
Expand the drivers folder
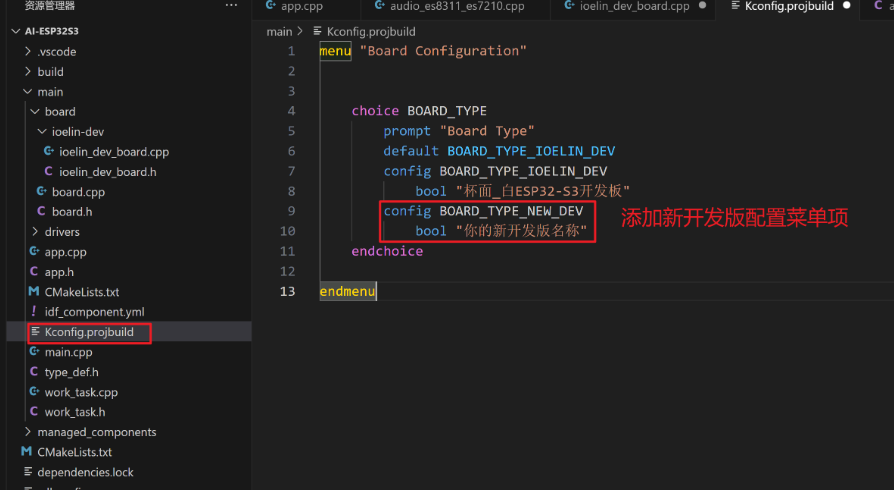pyautogui.click(x=35, y=232)
